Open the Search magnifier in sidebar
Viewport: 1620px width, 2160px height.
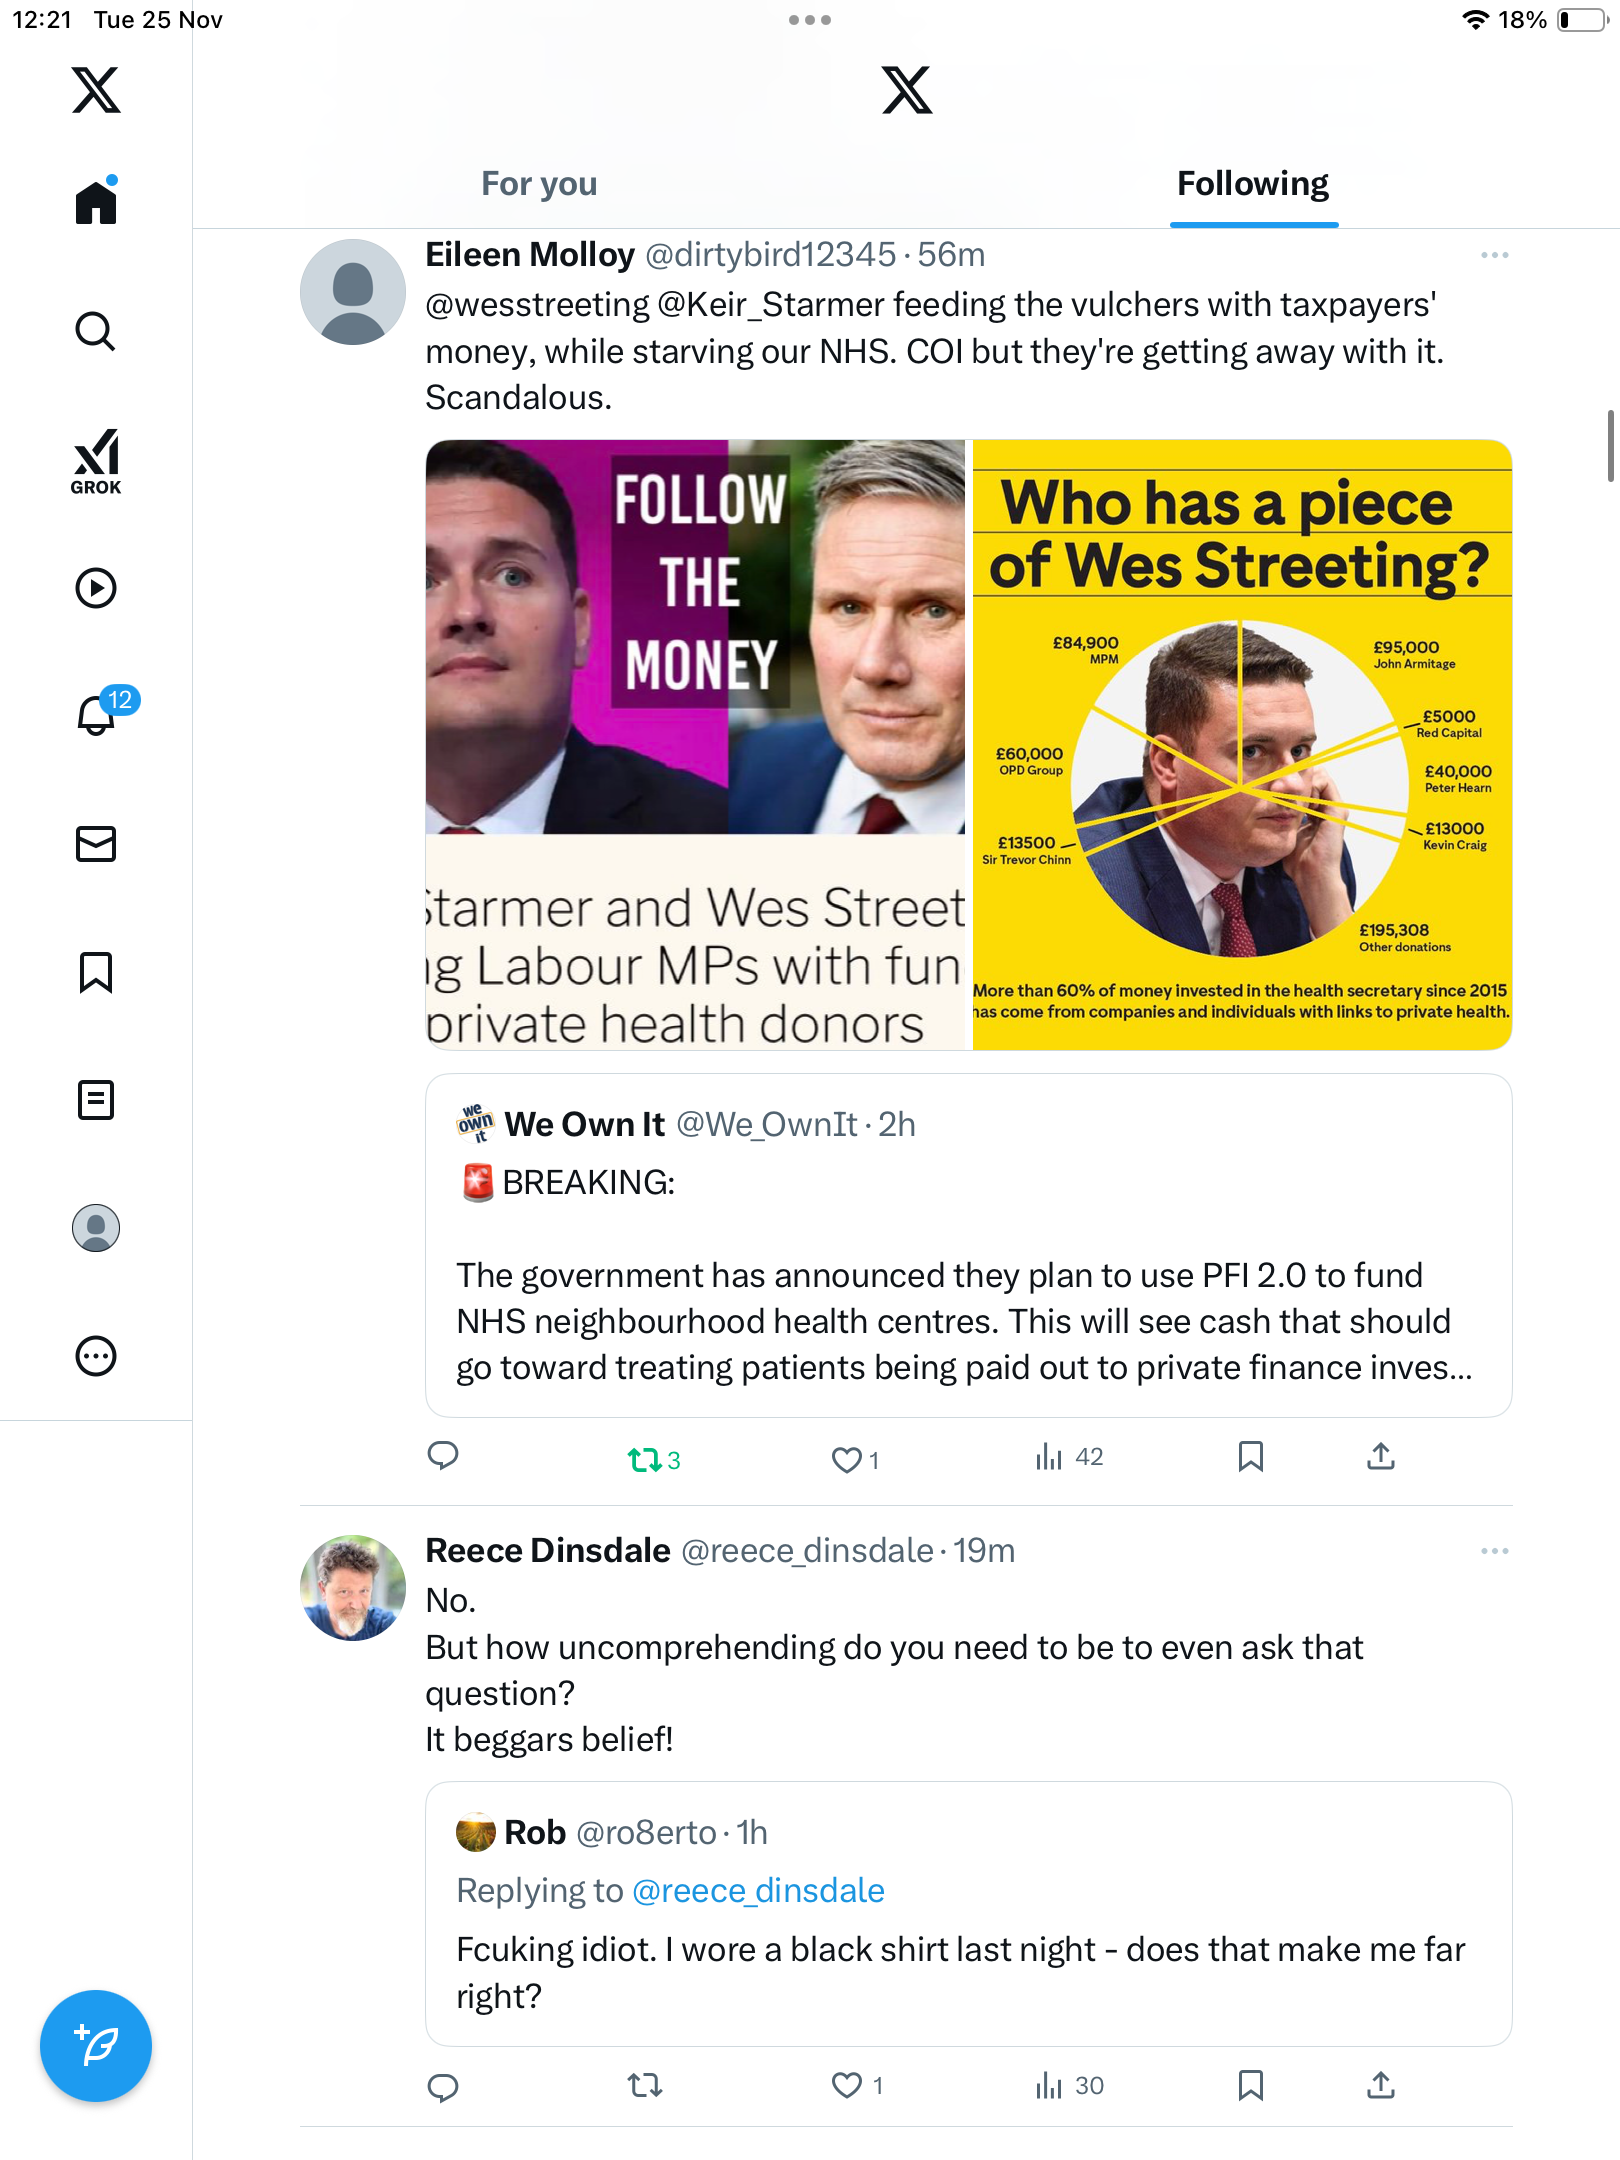tap(96, 331)
